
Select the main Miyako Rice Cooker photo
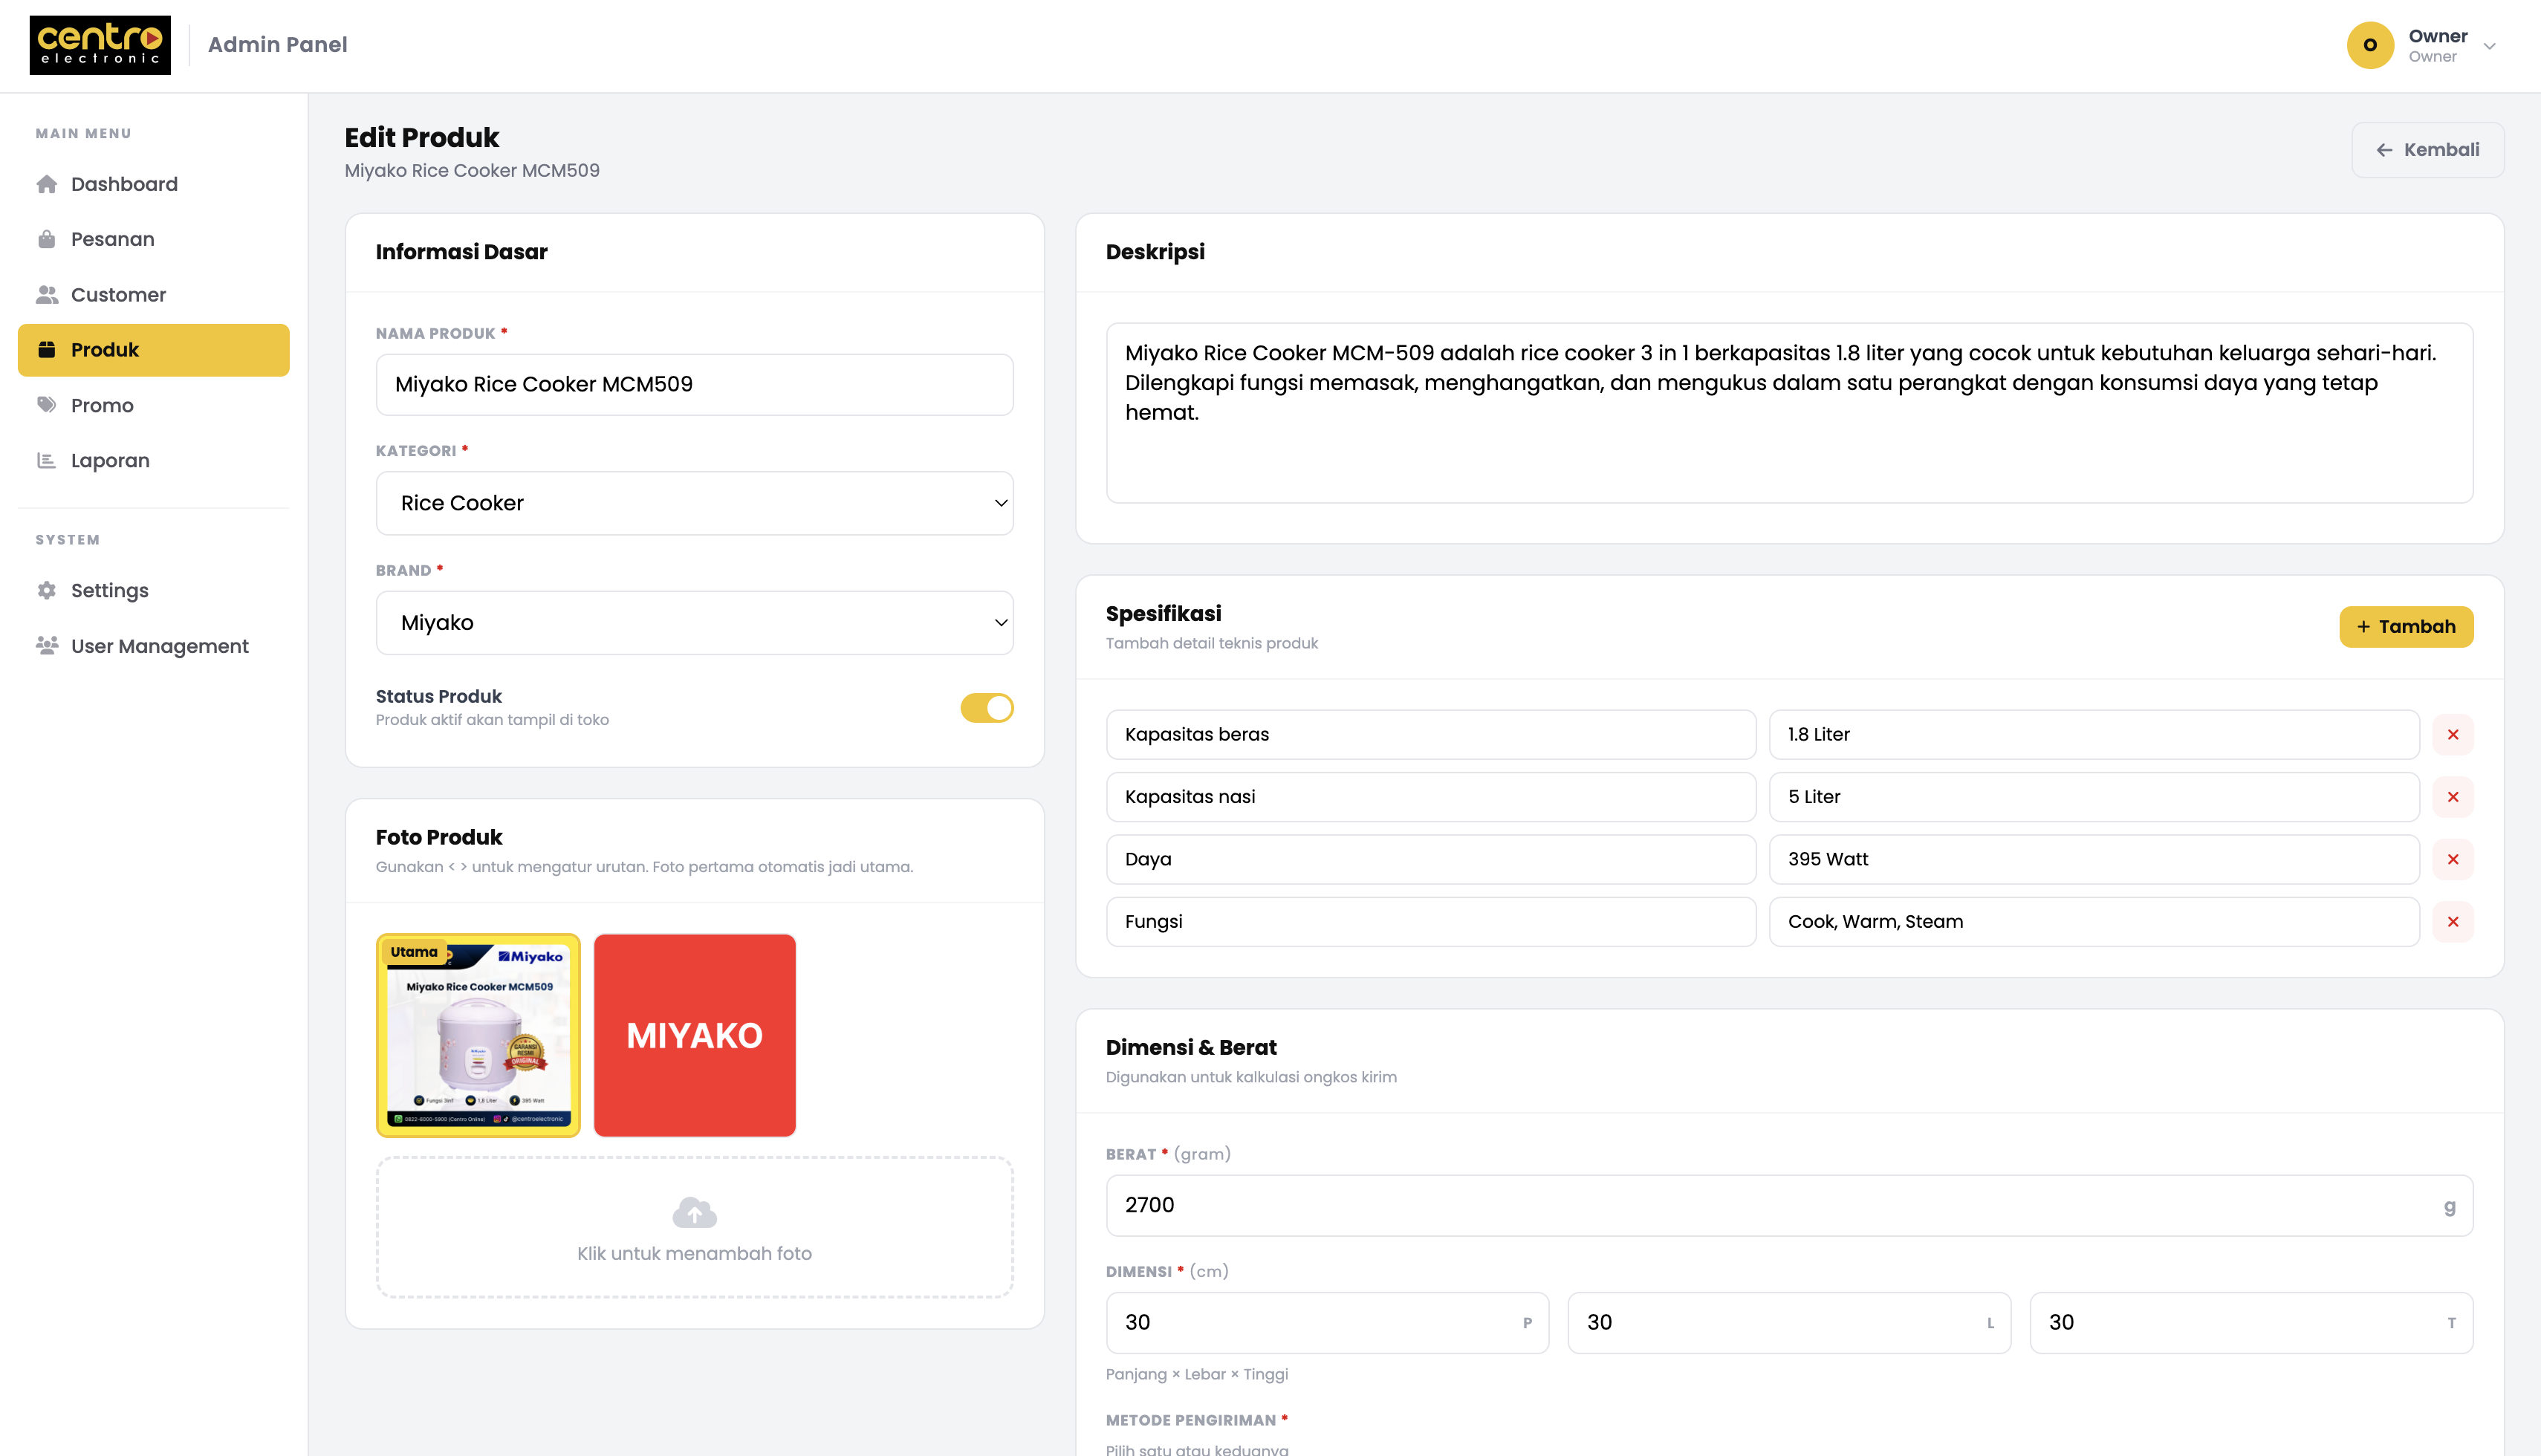pyautogui.click(x=478, y=1035)
